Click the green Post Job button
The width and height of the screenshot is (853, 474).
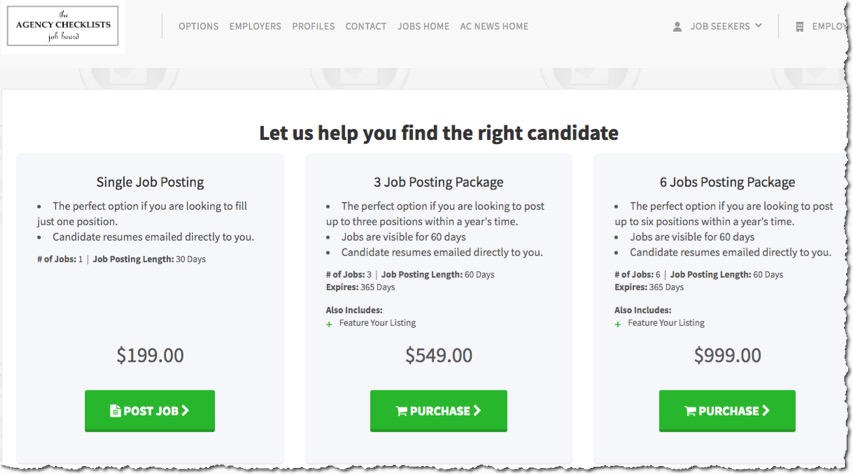pos(150,411)
